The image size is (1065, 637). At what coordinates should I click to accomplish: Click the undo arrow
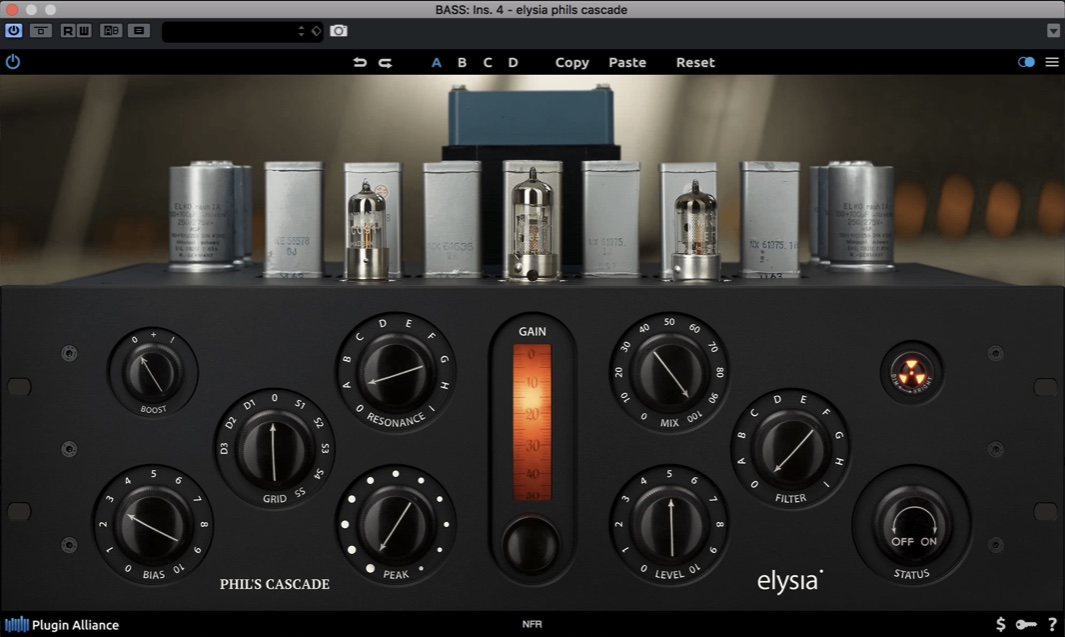click(359, 62)
